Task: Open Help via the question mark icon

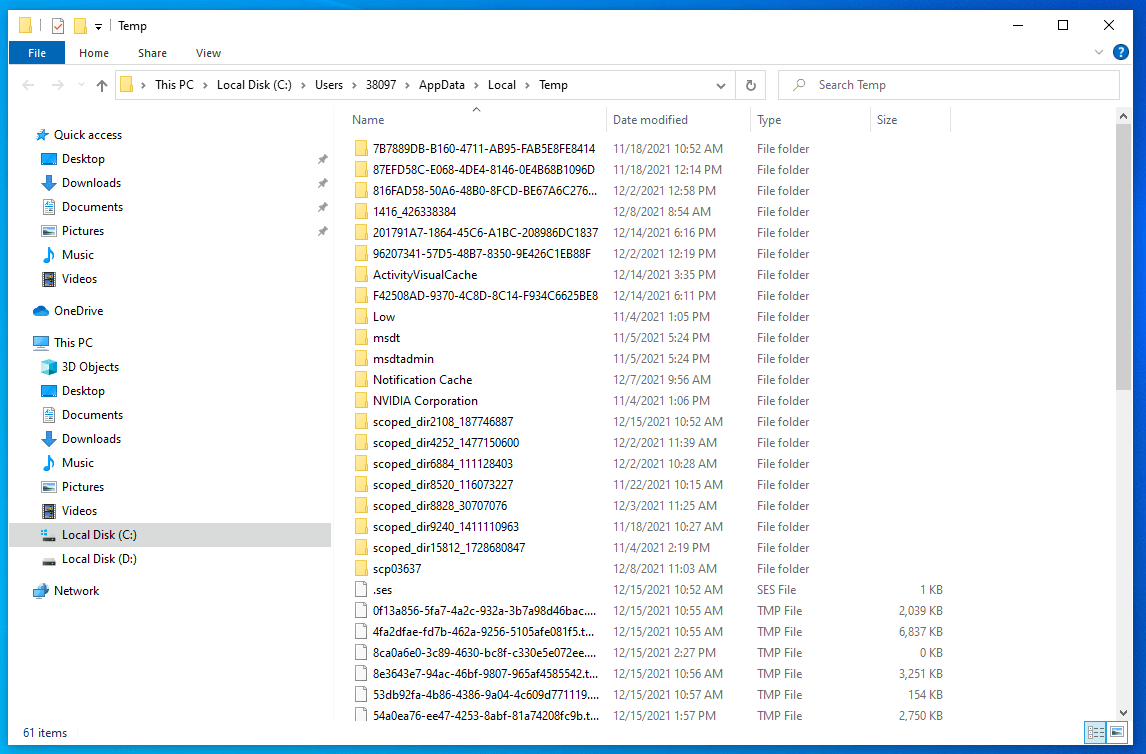Action: [1120, 52]
